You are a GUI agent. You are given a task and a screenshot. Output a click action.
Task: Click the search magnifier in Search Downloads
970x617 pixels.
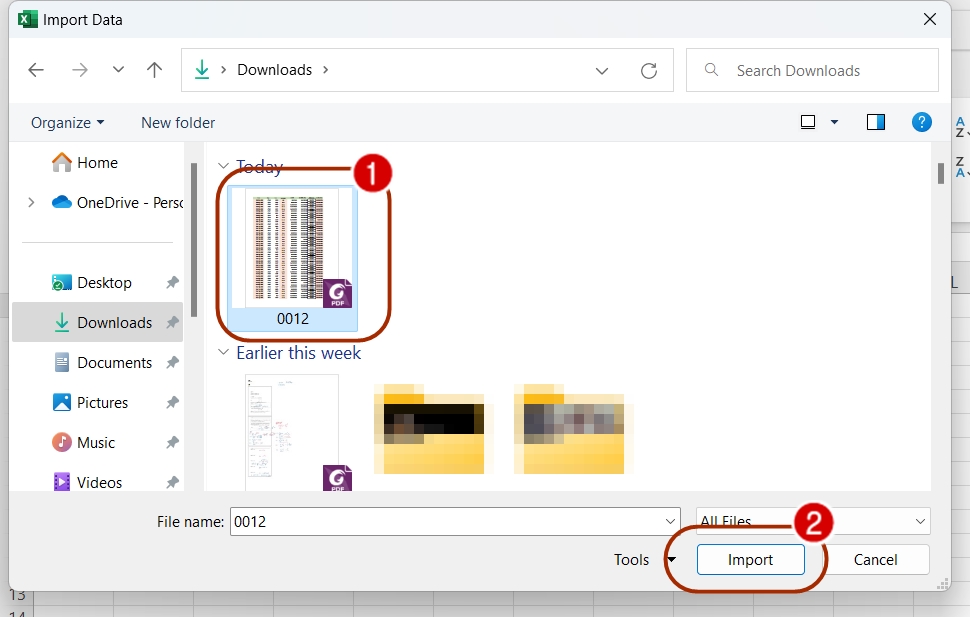coord(710,70)
